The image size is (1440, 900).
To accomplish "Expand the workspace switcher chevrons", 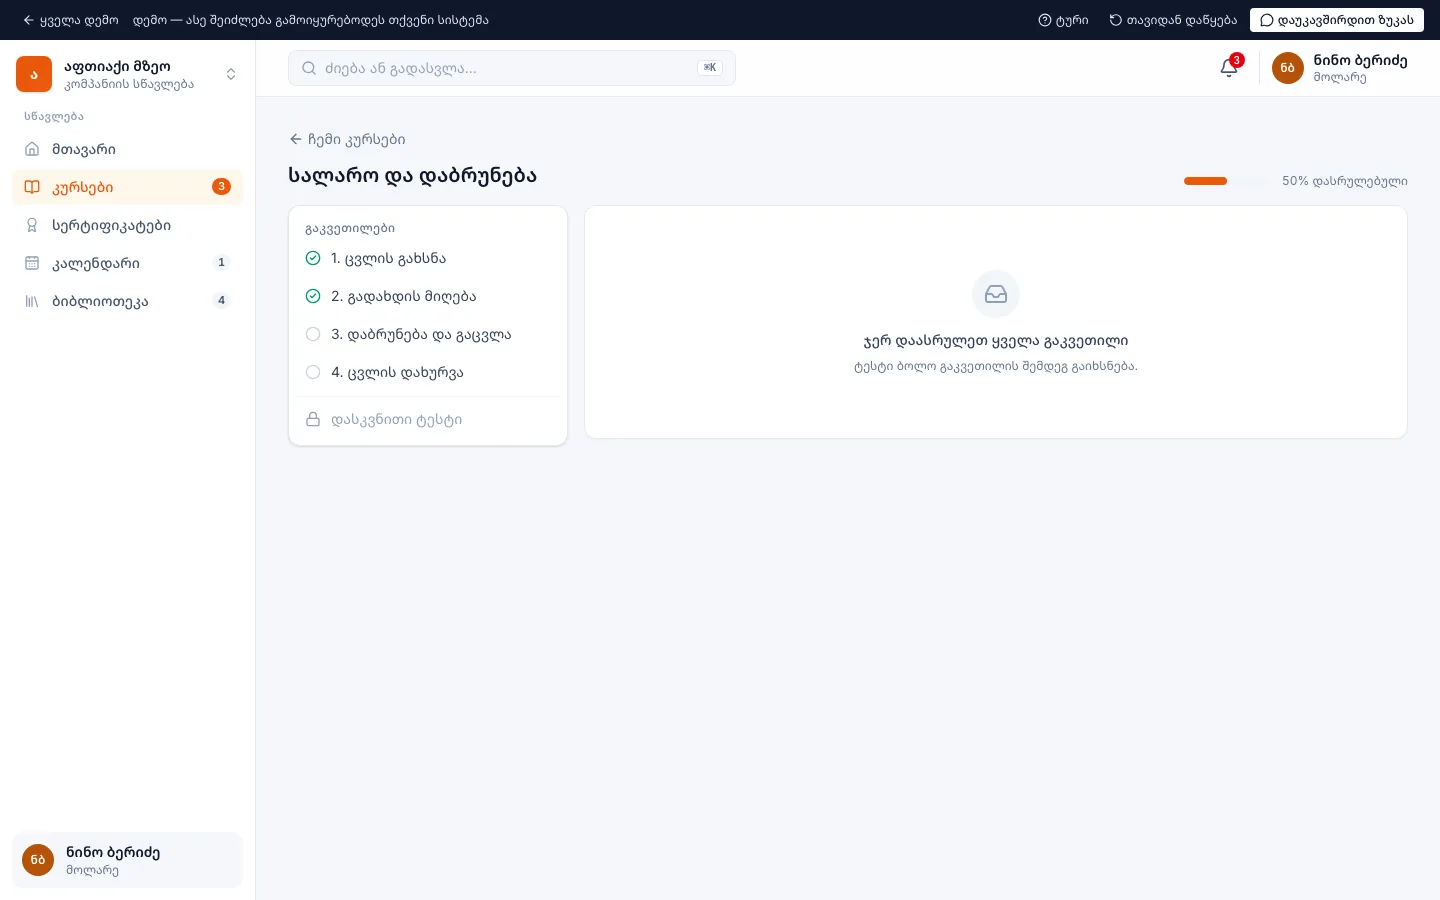I will point(231,74).
